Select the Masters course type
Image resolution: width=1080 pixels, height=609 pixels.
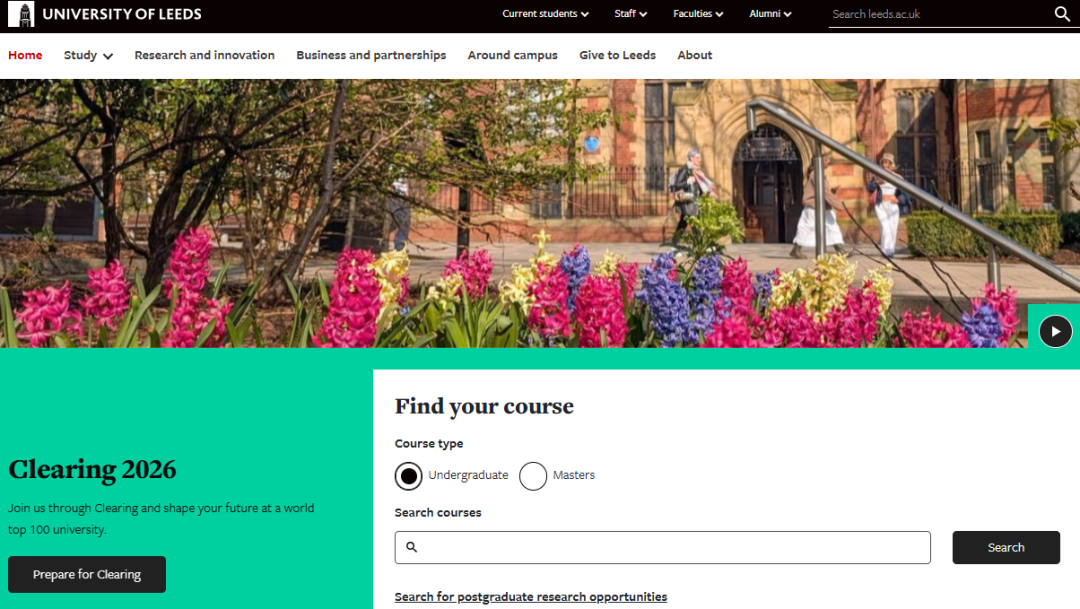532,476
